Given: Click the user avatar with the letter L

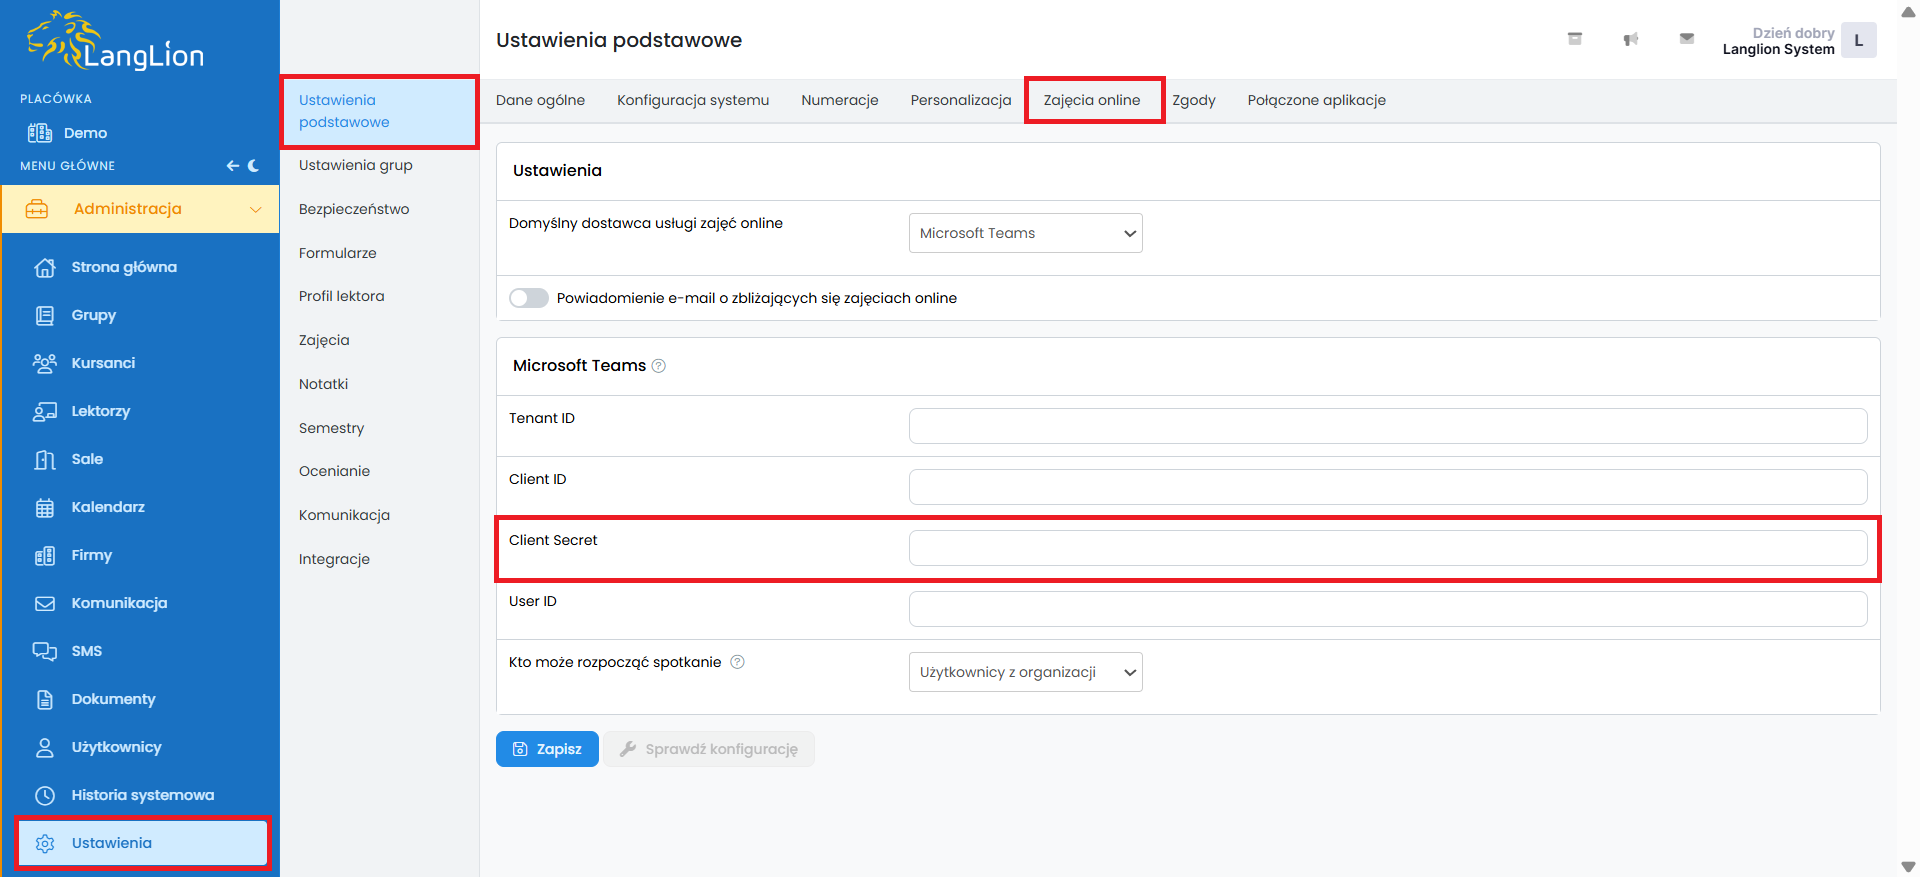Looking at the screenshot, I should pyautogui.click(x=1858, y=41).
